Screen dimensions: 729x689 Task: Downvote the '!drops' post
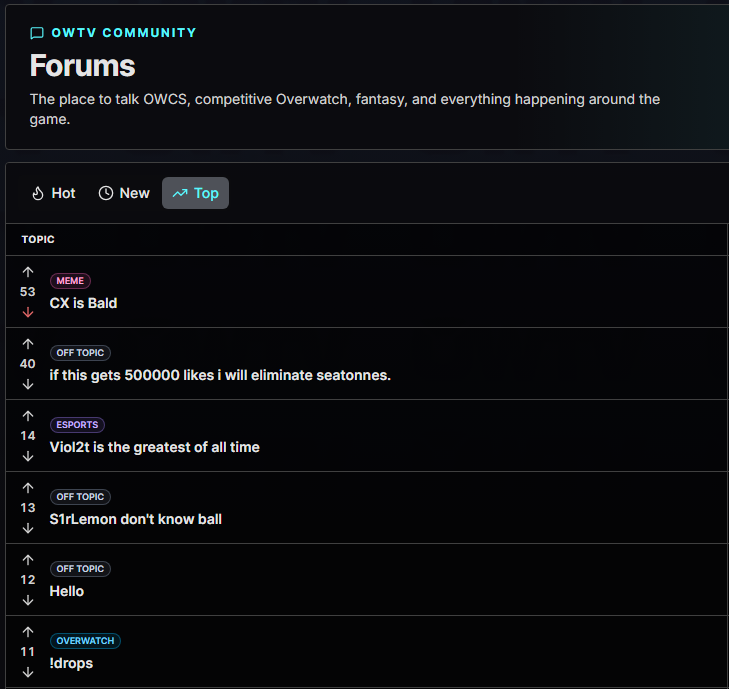[28, 672]
